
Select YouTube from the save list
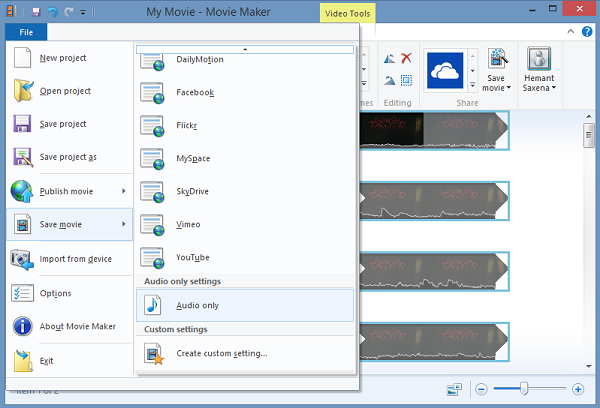(192, 257)
